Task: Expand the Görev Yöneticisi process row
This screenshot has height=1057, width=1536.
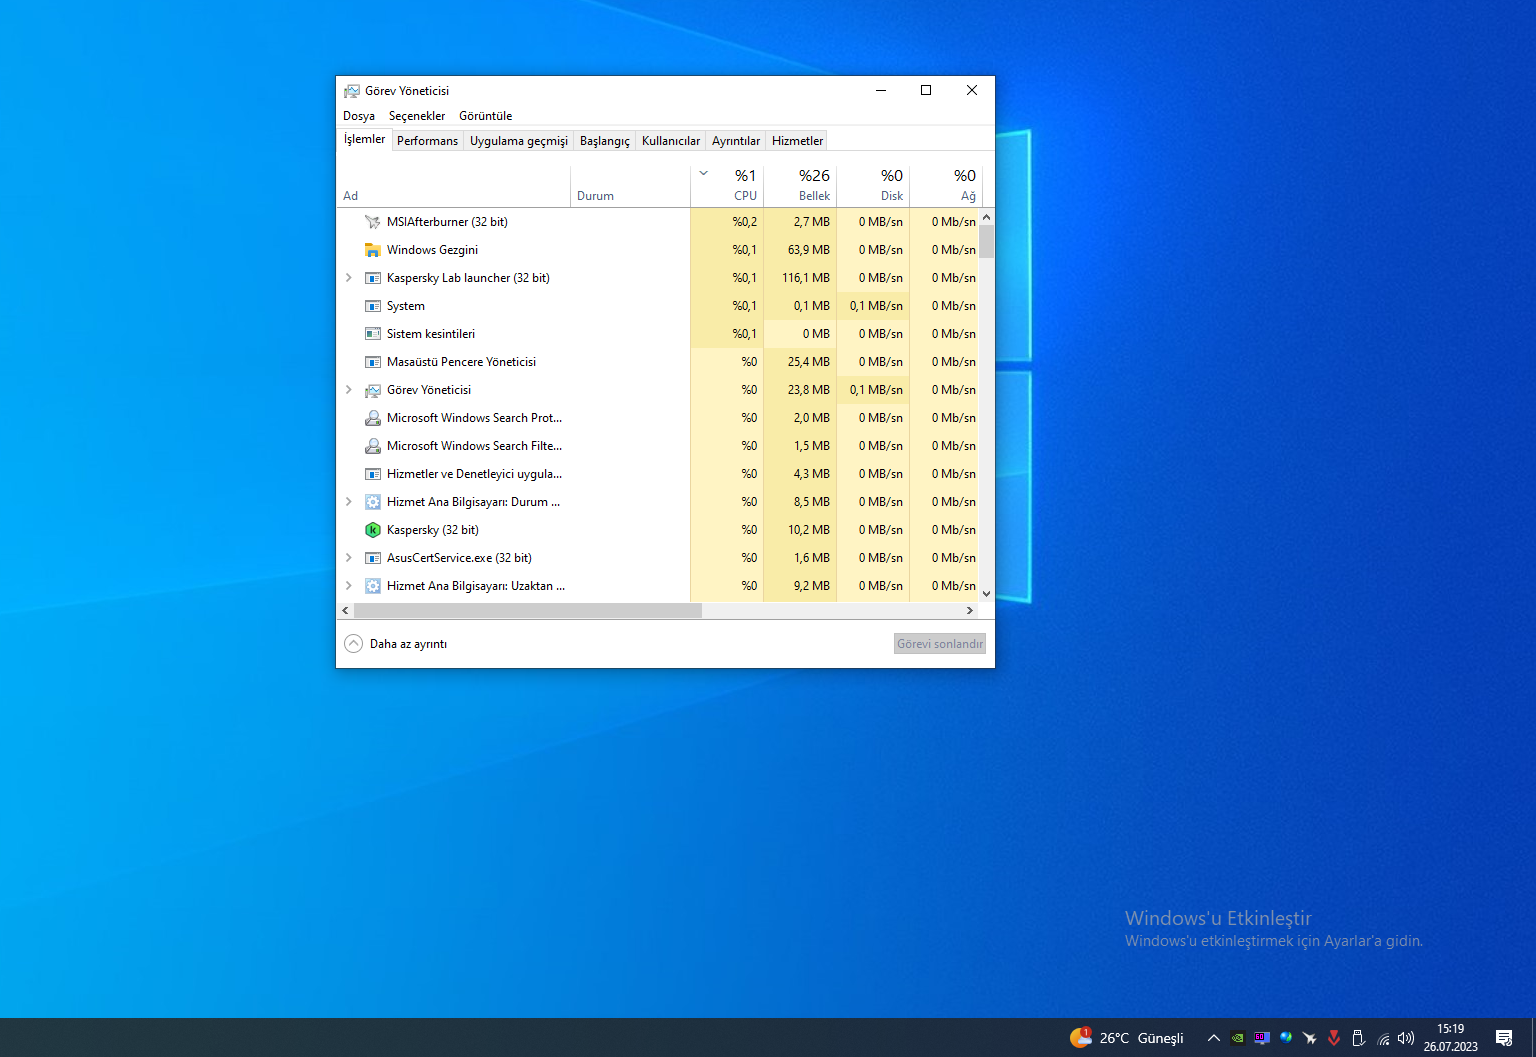Action: 349,390
